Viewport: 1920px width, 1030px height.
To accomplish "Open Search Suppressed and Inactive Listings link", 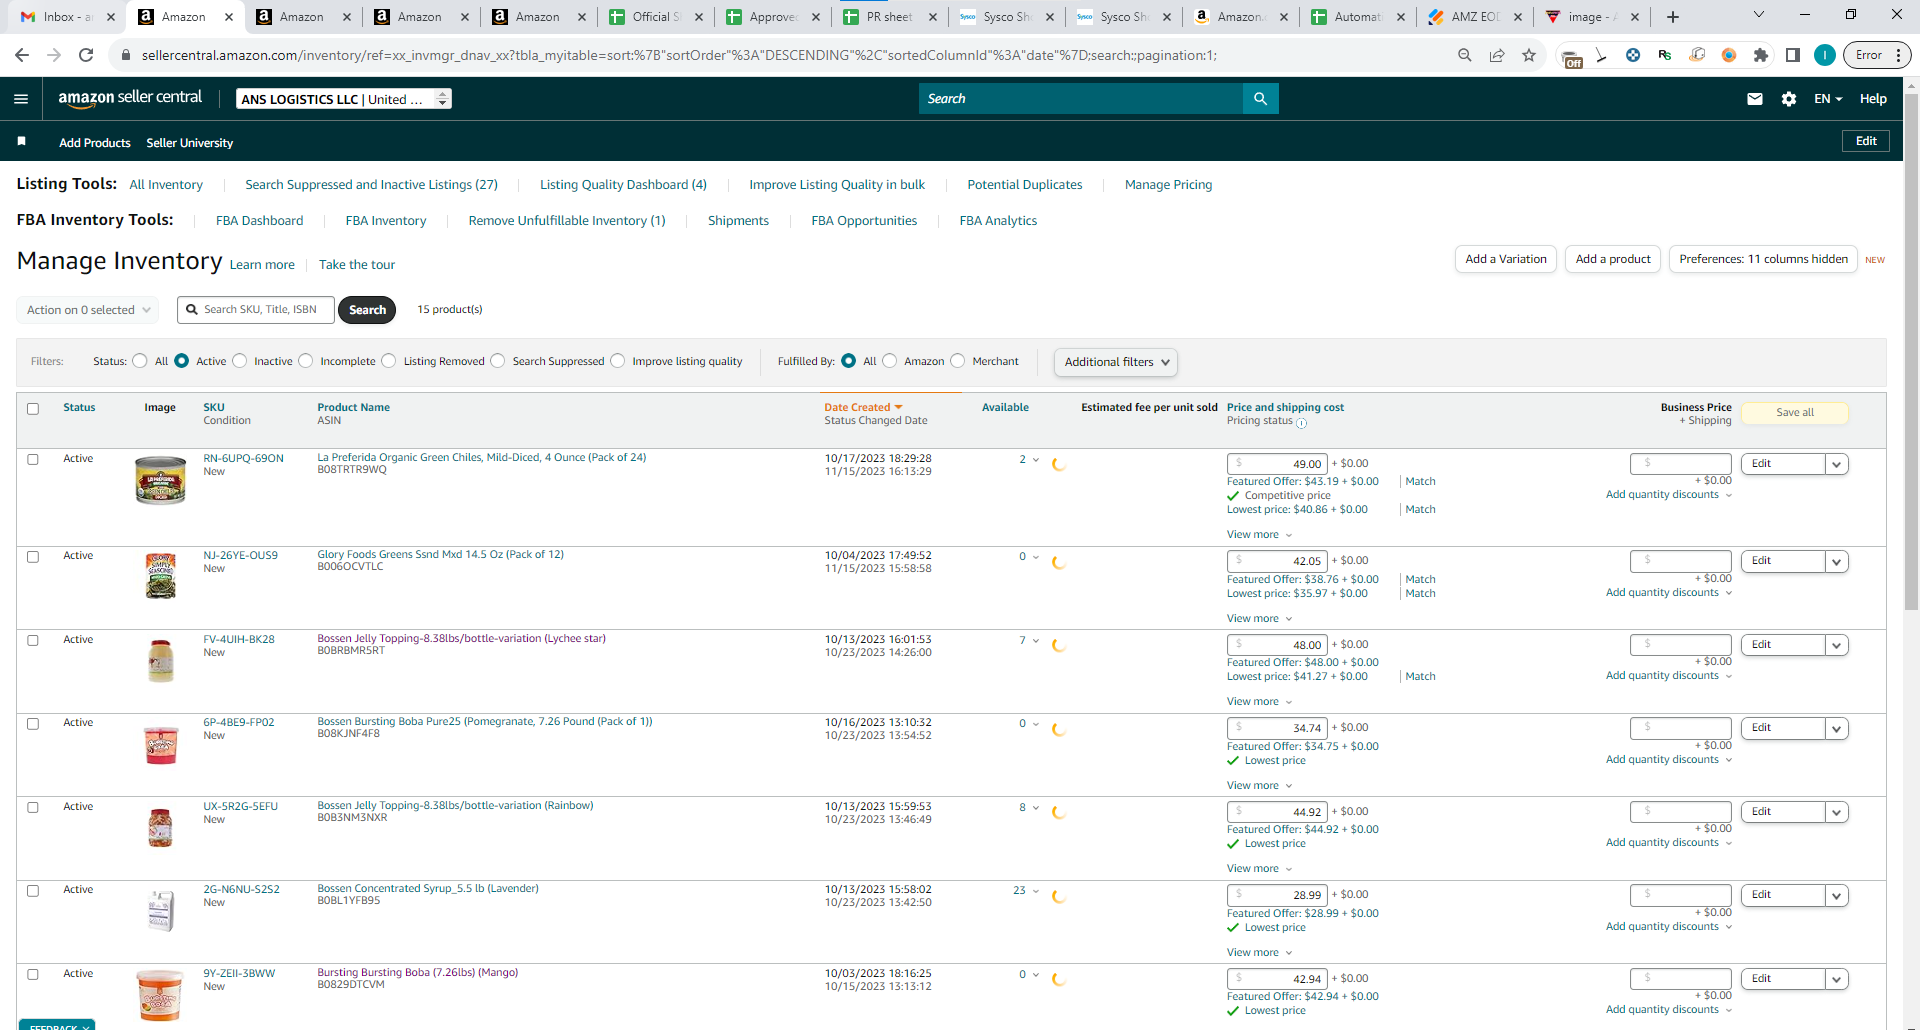I will pos(371,185).
